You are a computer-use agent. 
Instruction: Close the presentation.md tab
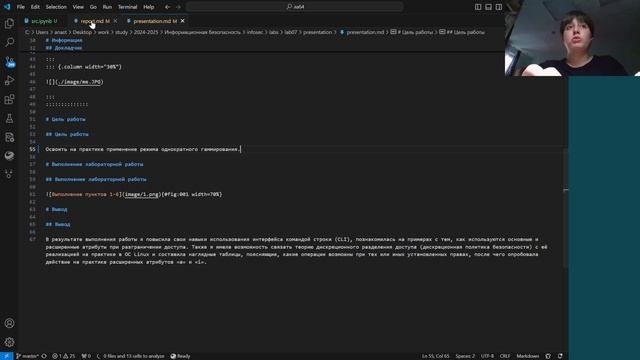tap(182, 21)
